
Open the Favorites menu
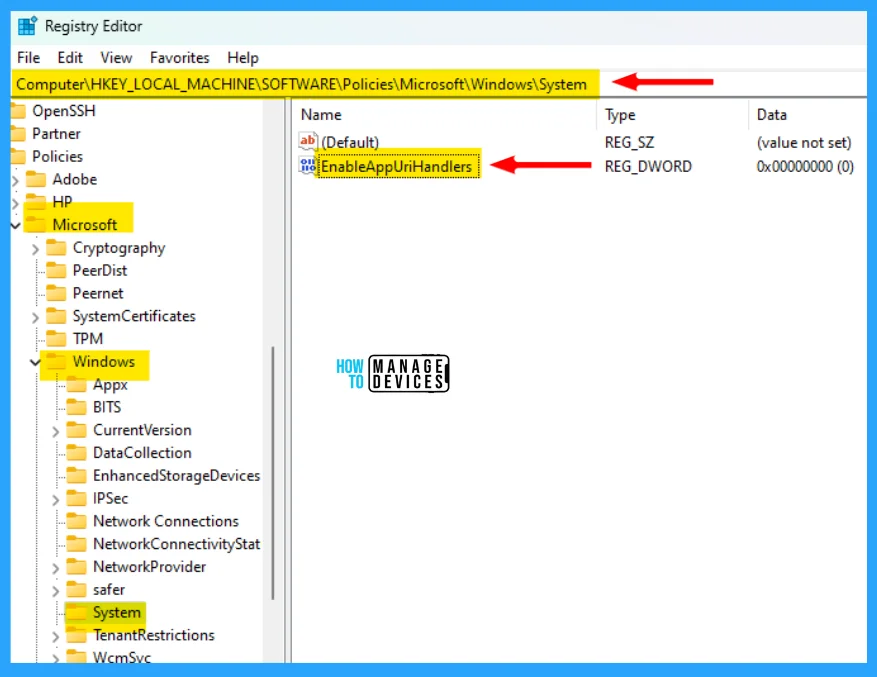pos(180,58)
